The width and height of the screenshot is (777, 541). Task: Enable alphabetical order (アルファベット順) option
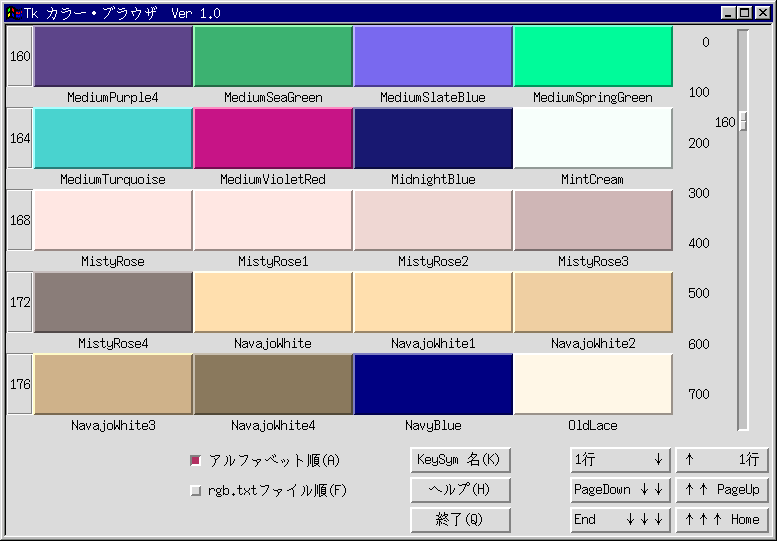196,461
